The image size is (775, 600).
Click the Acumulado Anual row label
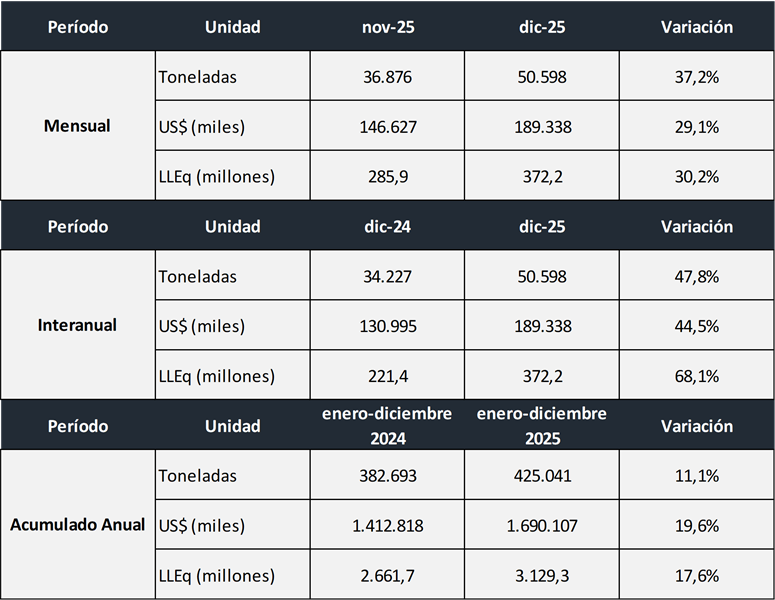tap(77, 525)
